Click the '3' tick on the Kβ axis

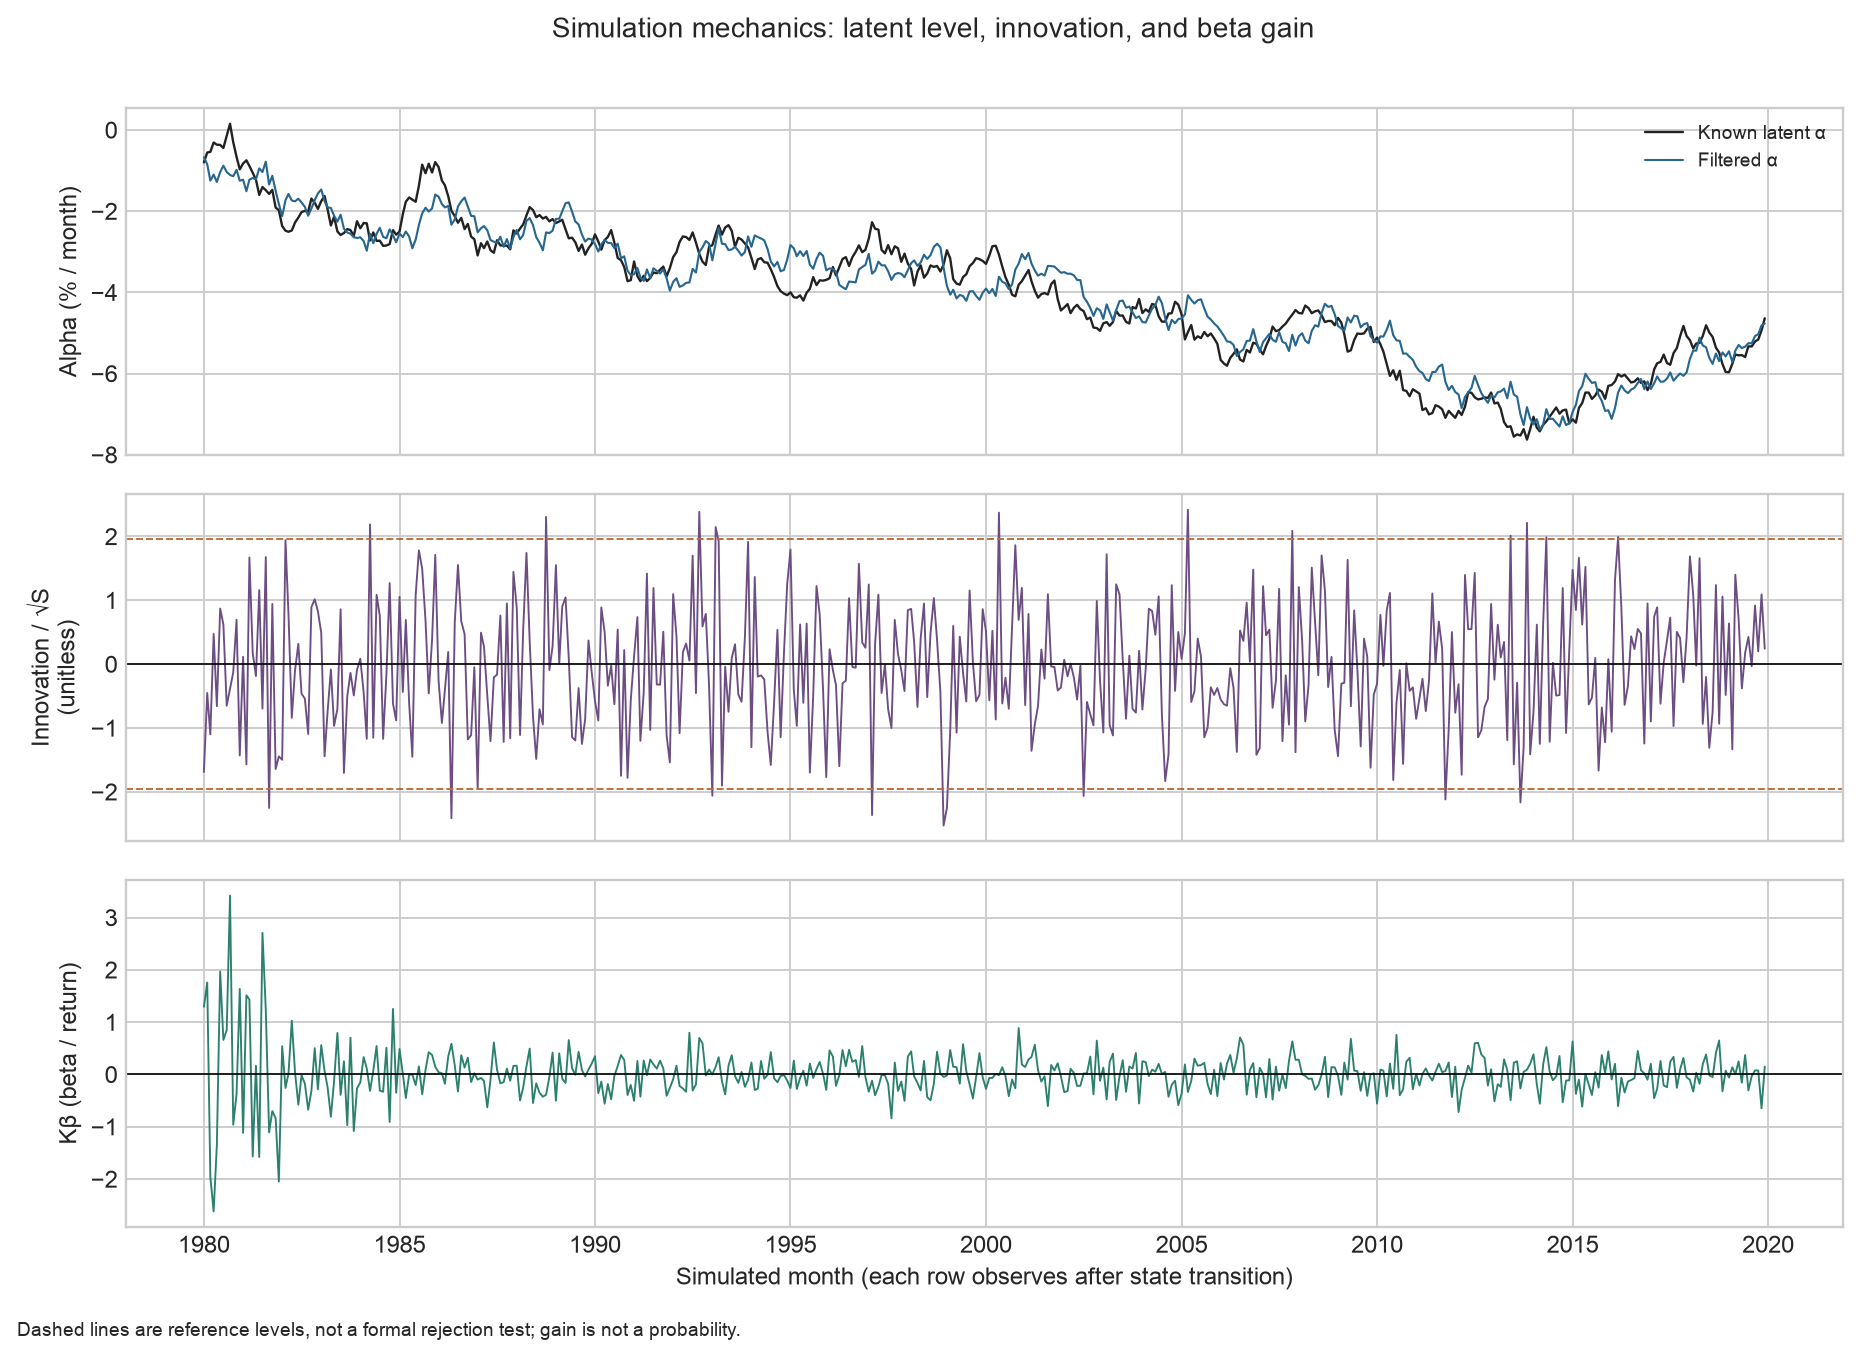[111, 918]
